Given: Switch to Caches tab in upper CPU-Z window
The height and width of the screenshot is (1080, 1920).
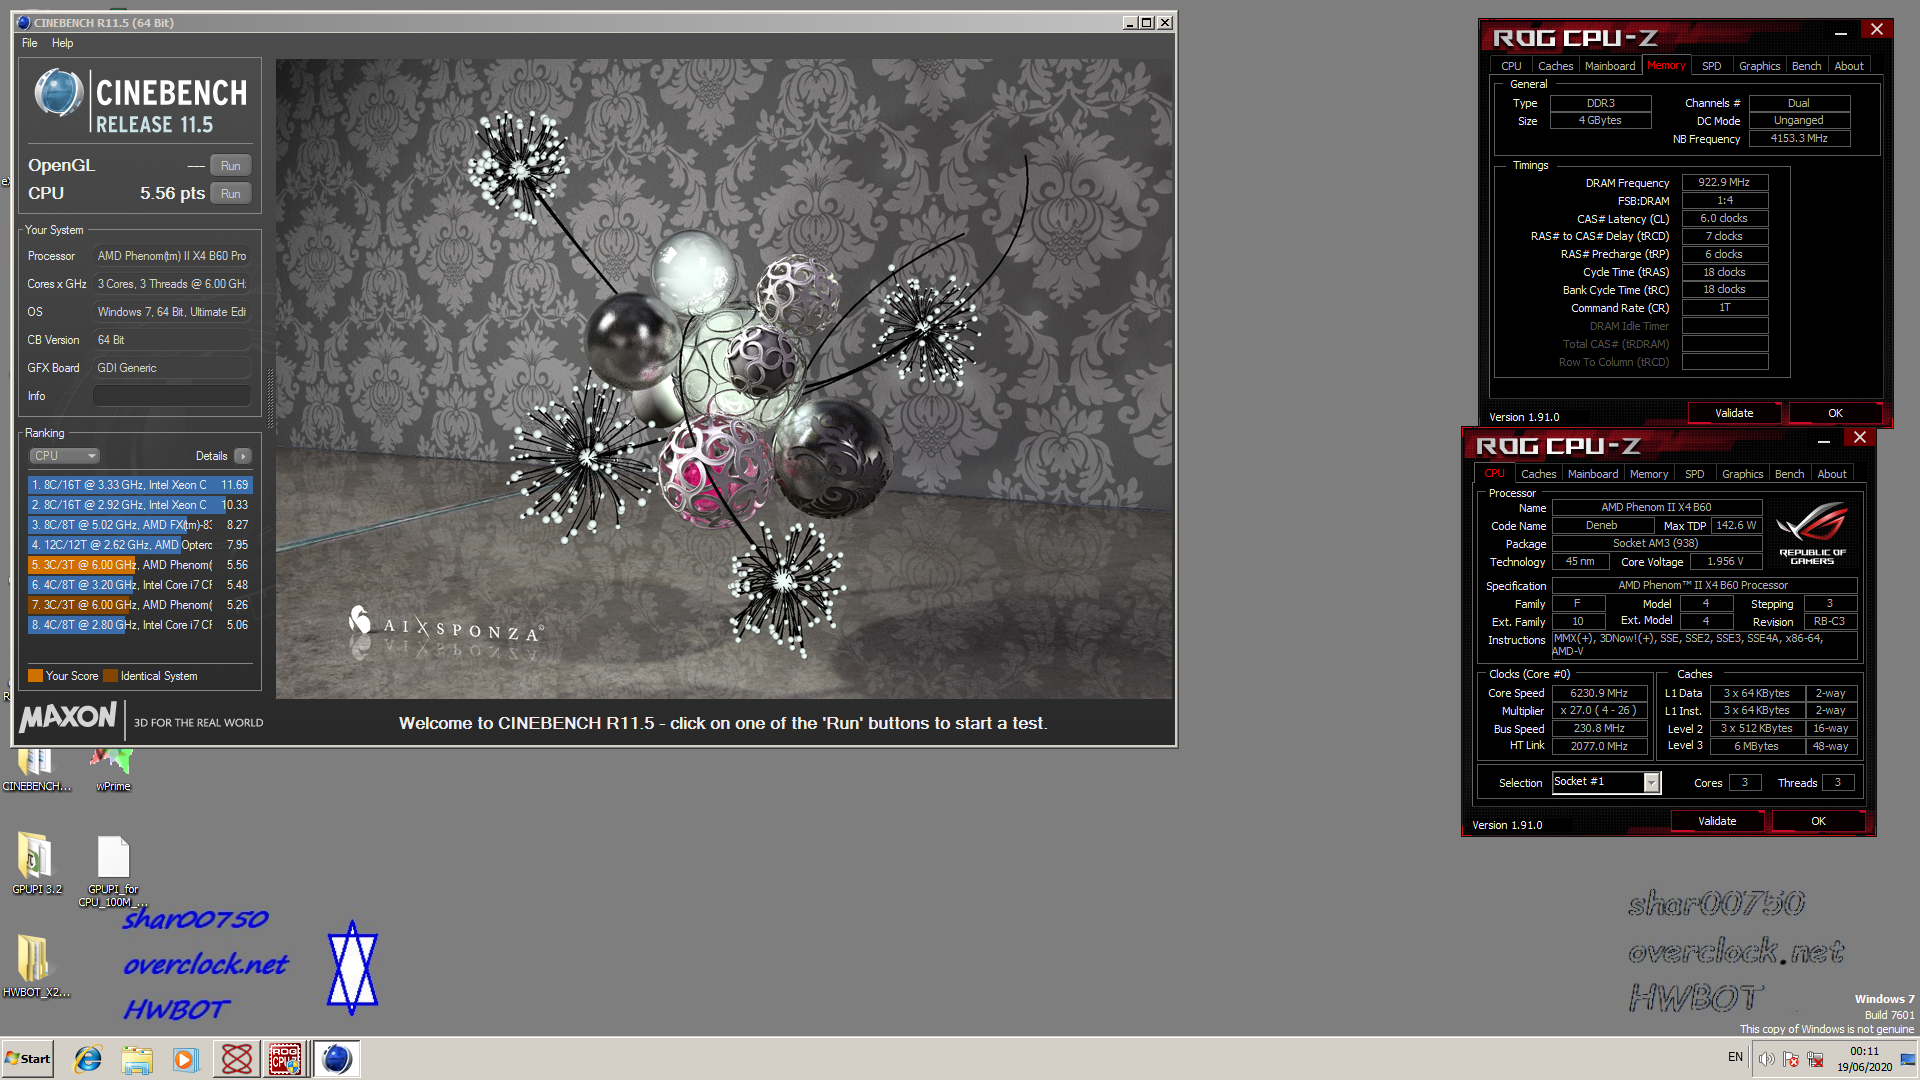Looking at the screenshot, I should pyautogui.click(x=1555, y=66).
